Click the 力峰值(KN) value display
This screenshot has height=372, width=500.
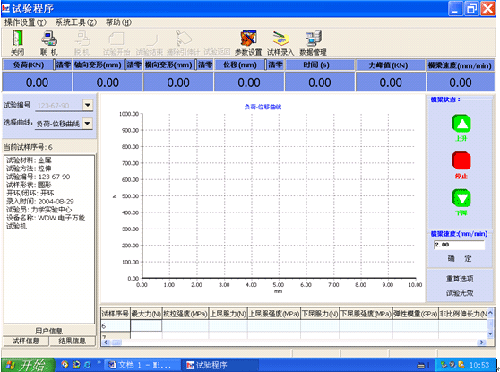point(391,82)
